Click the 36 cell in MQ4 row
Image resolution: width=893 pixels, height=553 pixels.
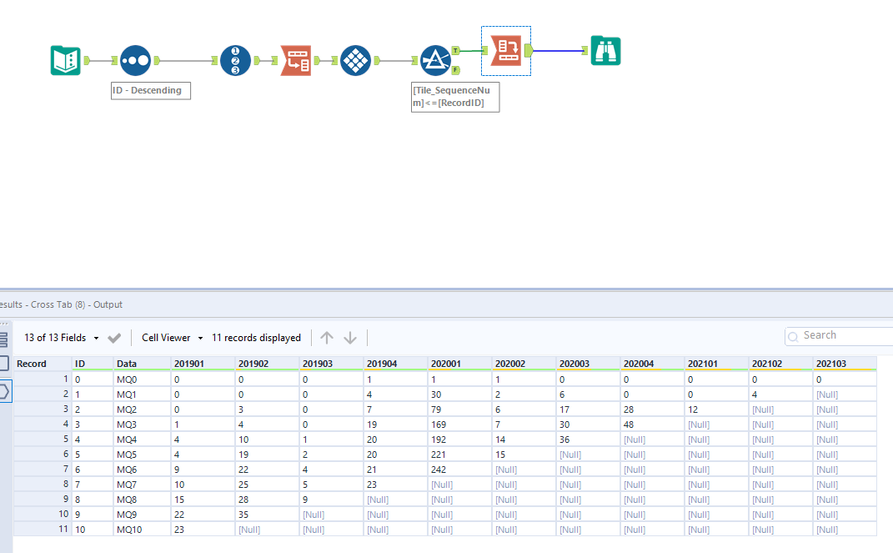pyautogui.click(x=588, y=439)
